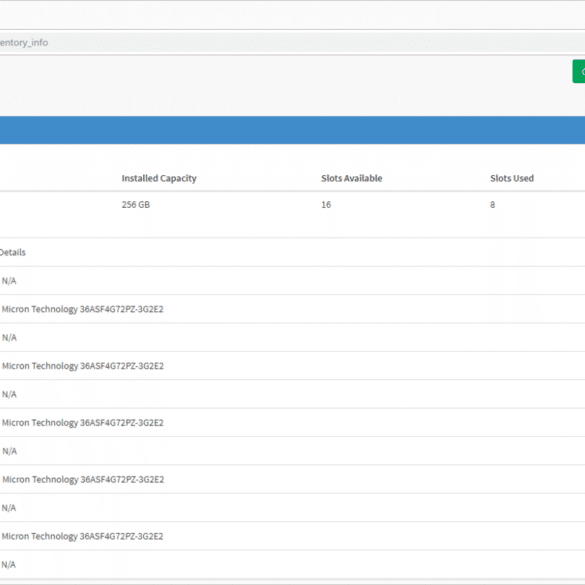
Task: Click the address bar ending in entory_info
Action: click(x=292, y=43)
